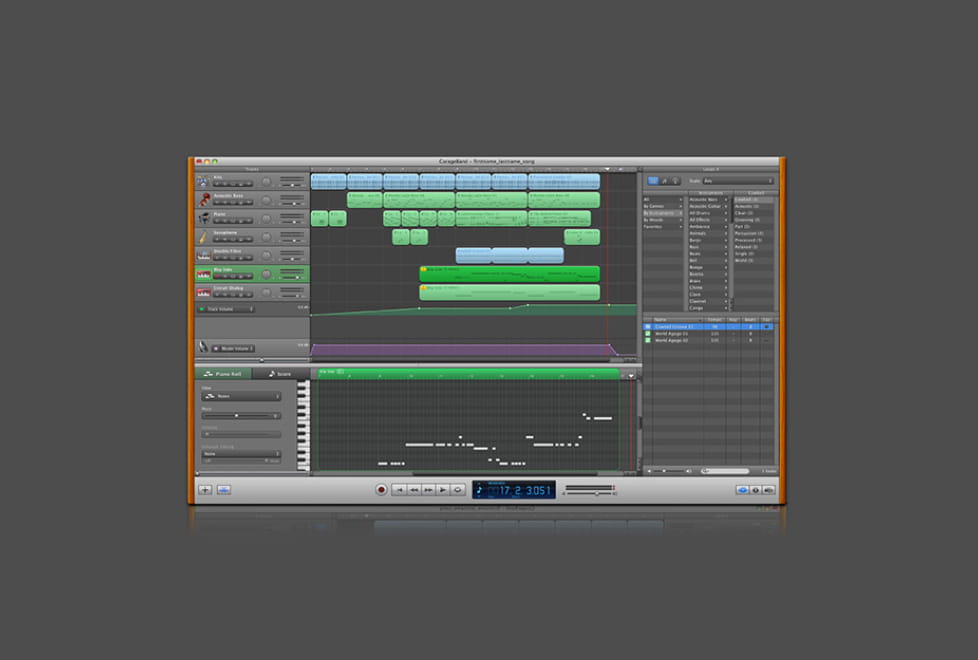
Task: Switch loop browser to podcast sounds view
Action: (x=675, y=180)
